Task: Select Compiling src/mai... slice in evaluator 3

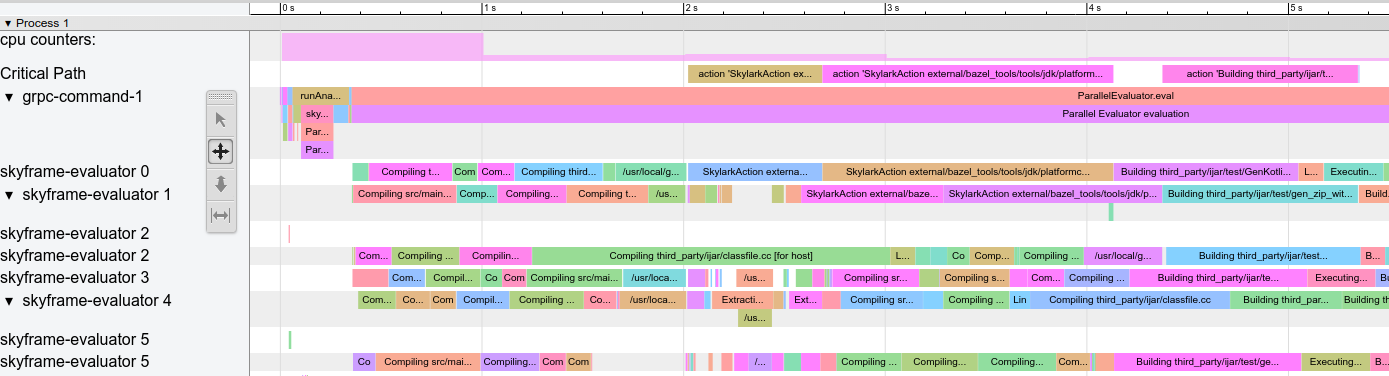Action: point(575,278)
